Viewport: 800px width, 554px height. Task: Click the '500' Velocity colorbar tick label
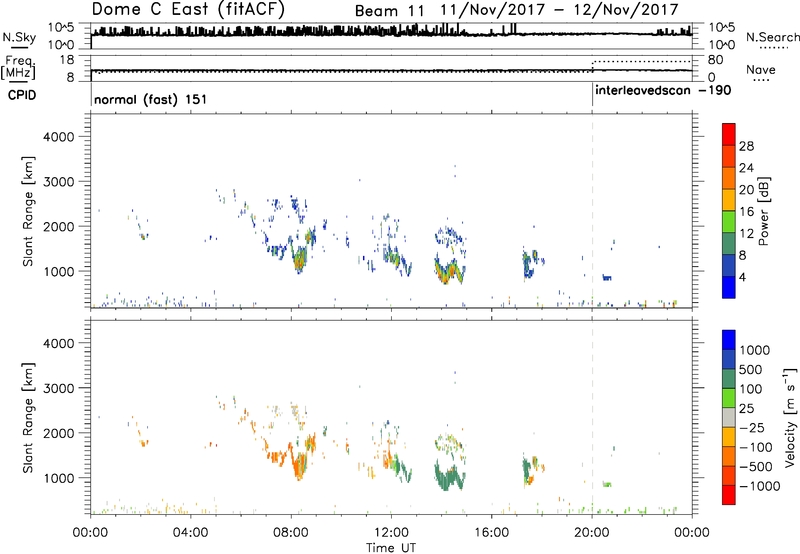[751, 370]
